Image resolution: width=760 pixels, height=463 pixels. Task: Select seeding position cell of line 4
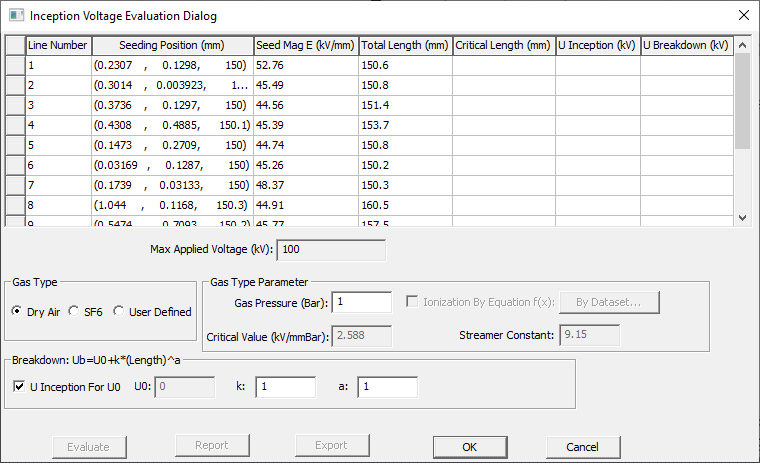point(172,125)
